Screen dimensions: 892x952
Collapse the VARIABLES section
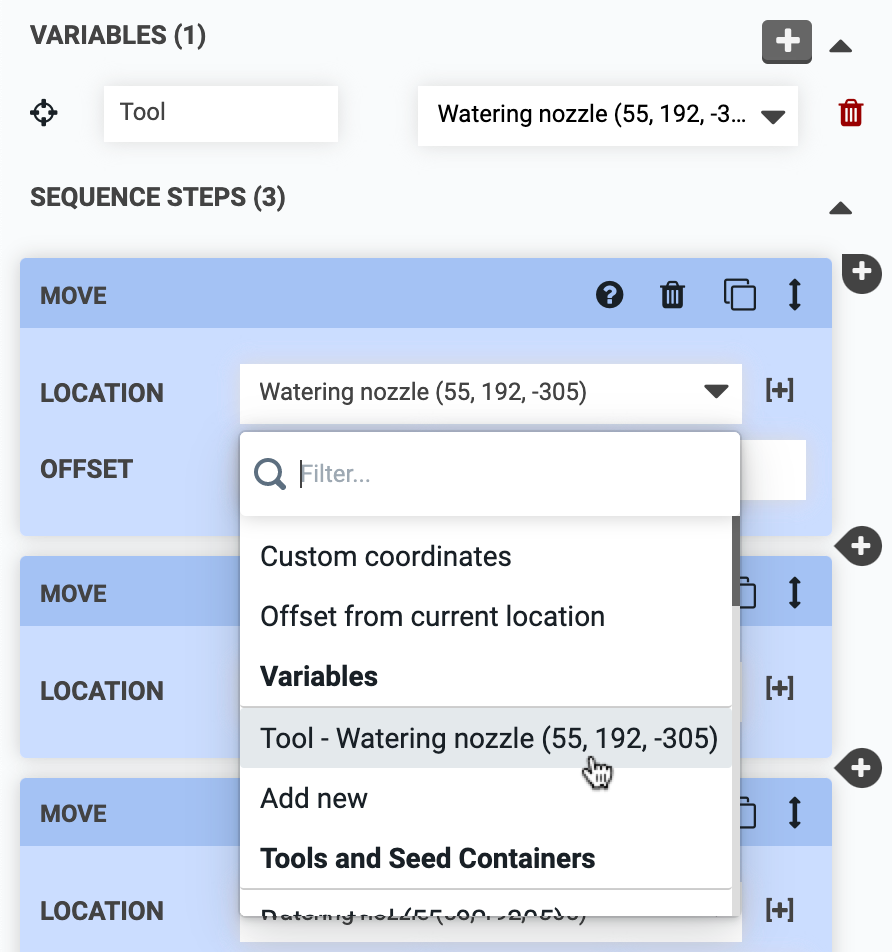[840, 45]
